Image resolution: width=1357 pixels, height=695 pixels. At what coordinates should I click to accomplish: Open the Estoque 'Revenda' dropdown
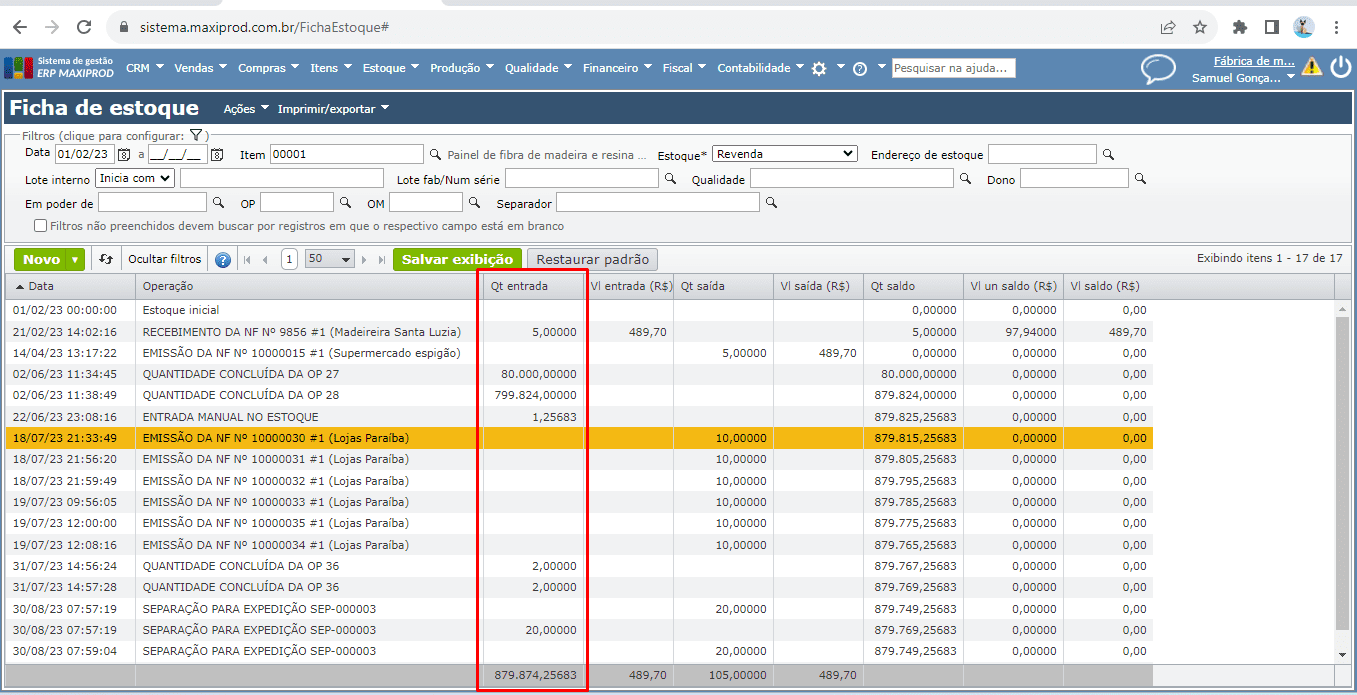(x=785, y=154)
